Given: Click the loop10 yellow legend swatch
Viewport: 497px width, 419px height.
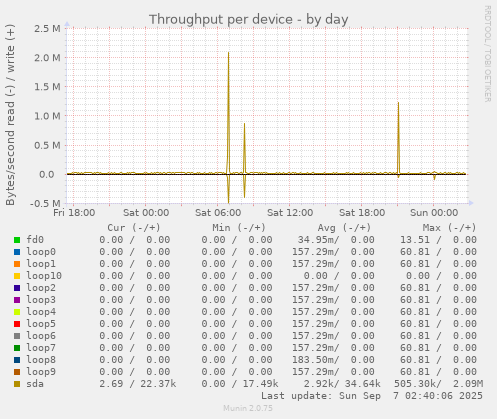Looking at the screenshot, I should point(17,276).
